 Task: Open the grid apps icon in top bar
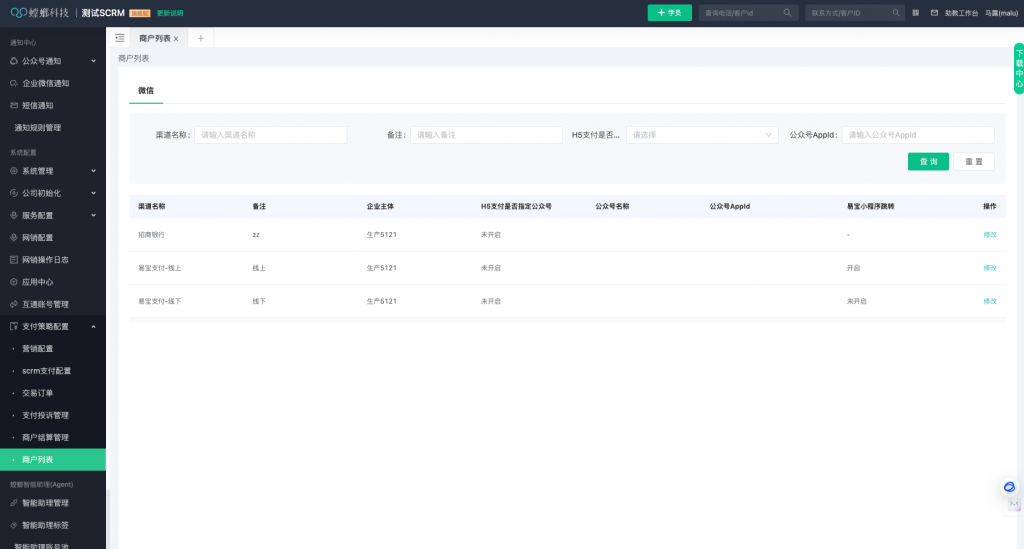[x=915, y=13]
